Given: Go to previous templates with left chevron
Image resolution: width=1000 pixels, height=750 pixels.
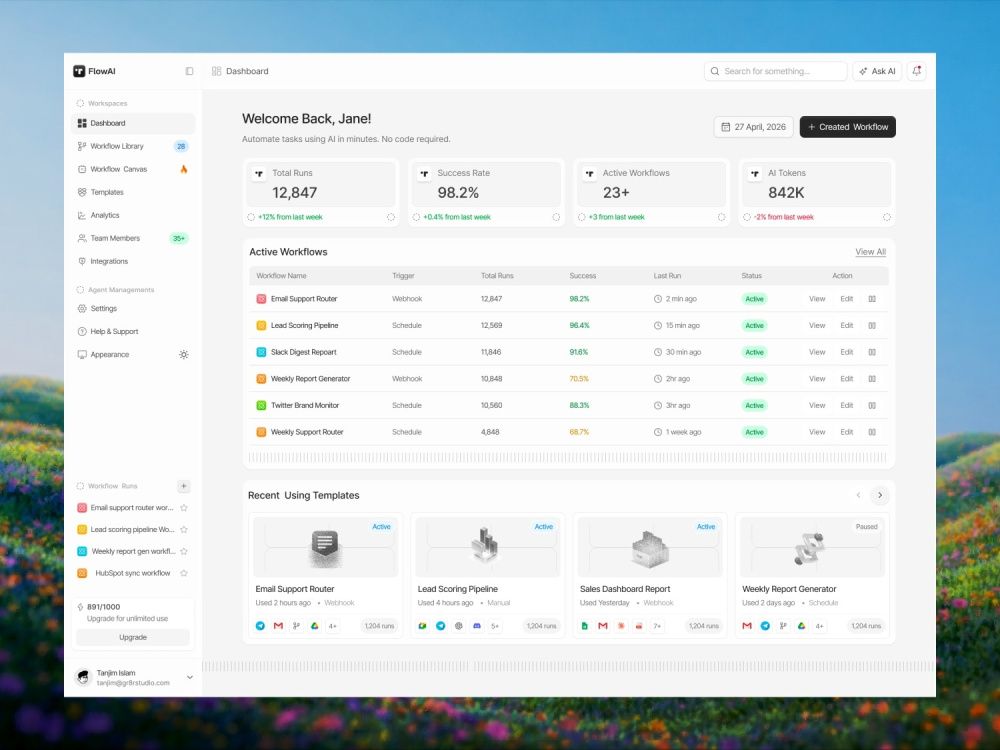Looking at the screenshot, I should tap(858, 495).
